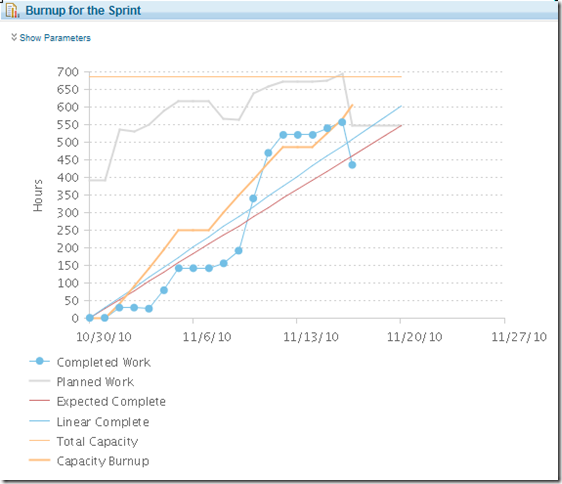
Task: Click the Completed Work point near 190 hours
Action: click(x=238, y=251)
